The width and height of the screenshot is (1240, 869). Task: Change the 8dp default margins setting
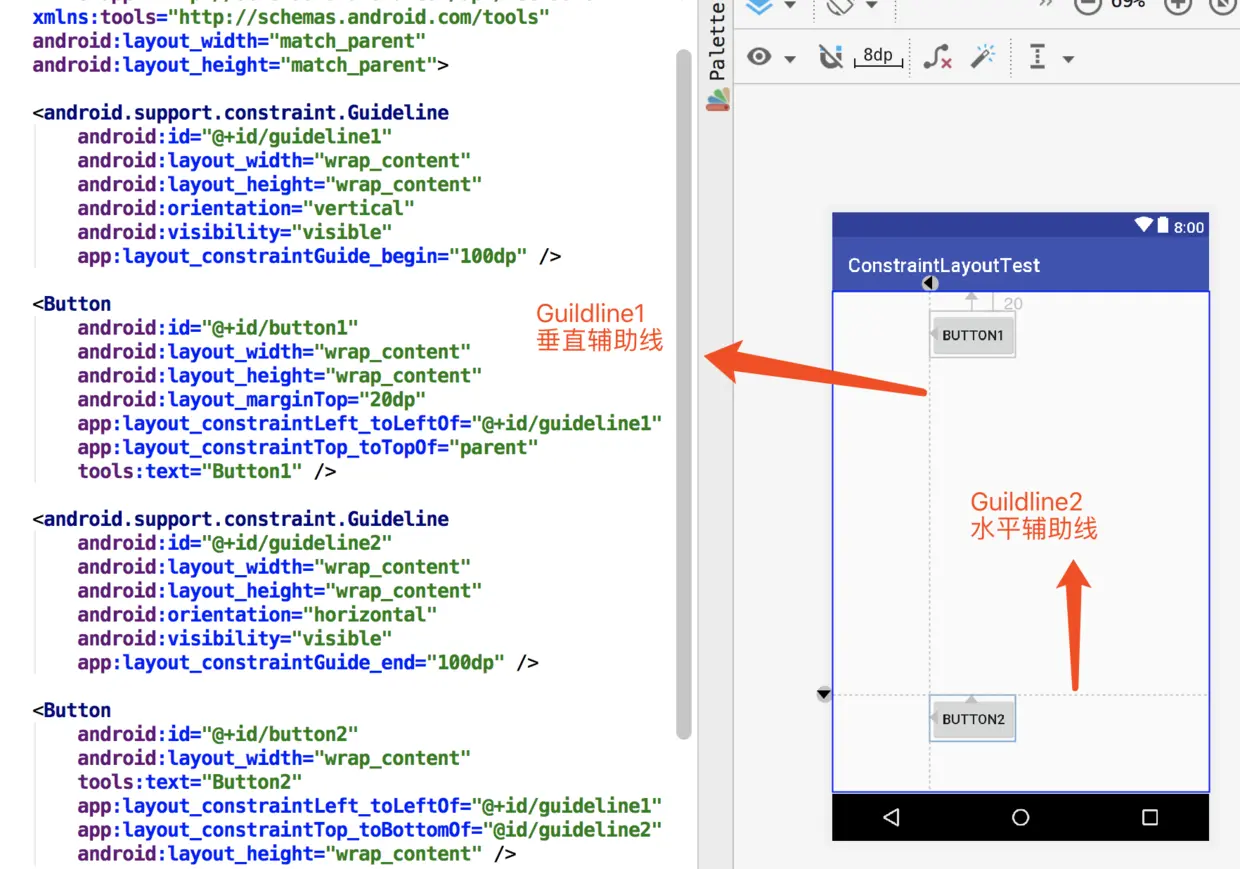(x=878, y=57)
